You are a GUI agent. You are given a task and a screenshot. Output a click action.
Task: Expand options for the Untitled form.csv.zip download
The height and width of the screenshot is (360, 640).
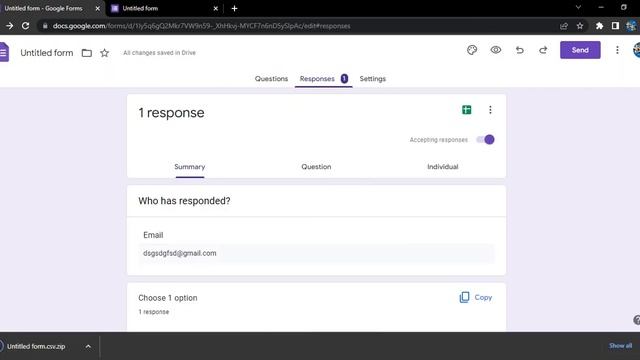coord(88,347)
